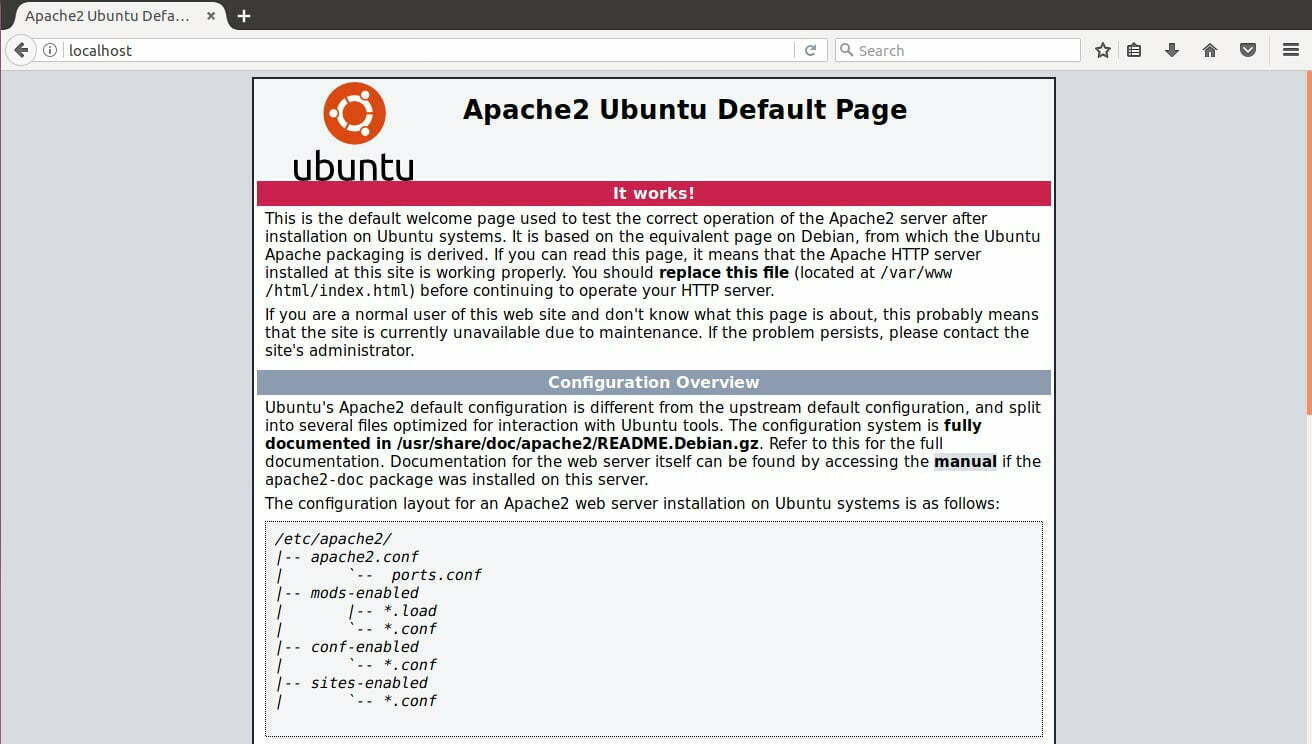Click 'apache2.conf' in the config tree
1312x744 pixels.
pos(364,557)
